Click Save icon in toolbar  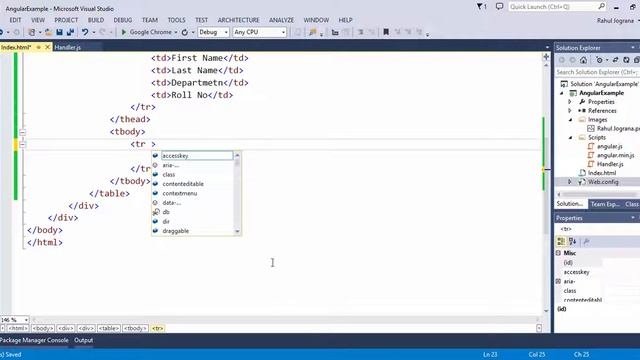[x=60, y=32]
